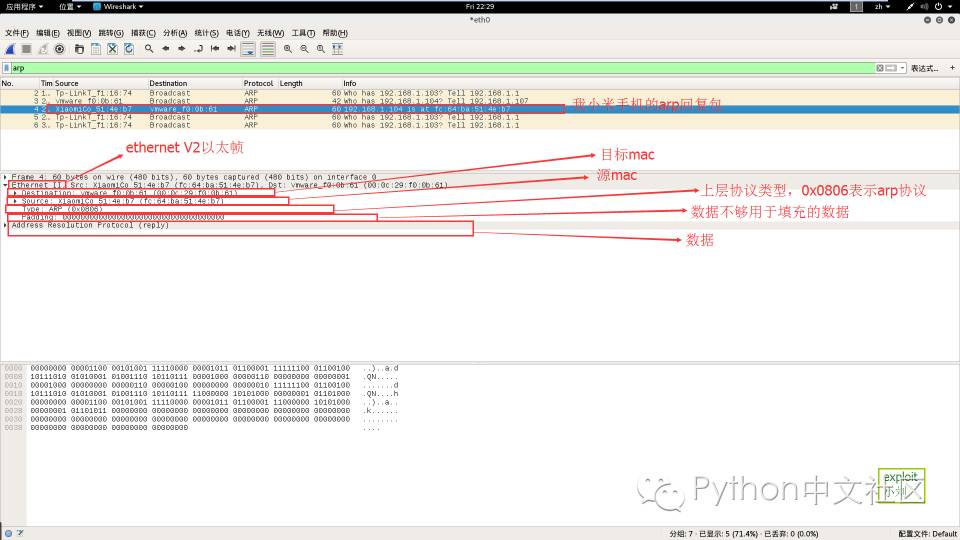Open the 文件(F) menu
The height and width of the screenshot is (540, 960).
tap(17, 33)
